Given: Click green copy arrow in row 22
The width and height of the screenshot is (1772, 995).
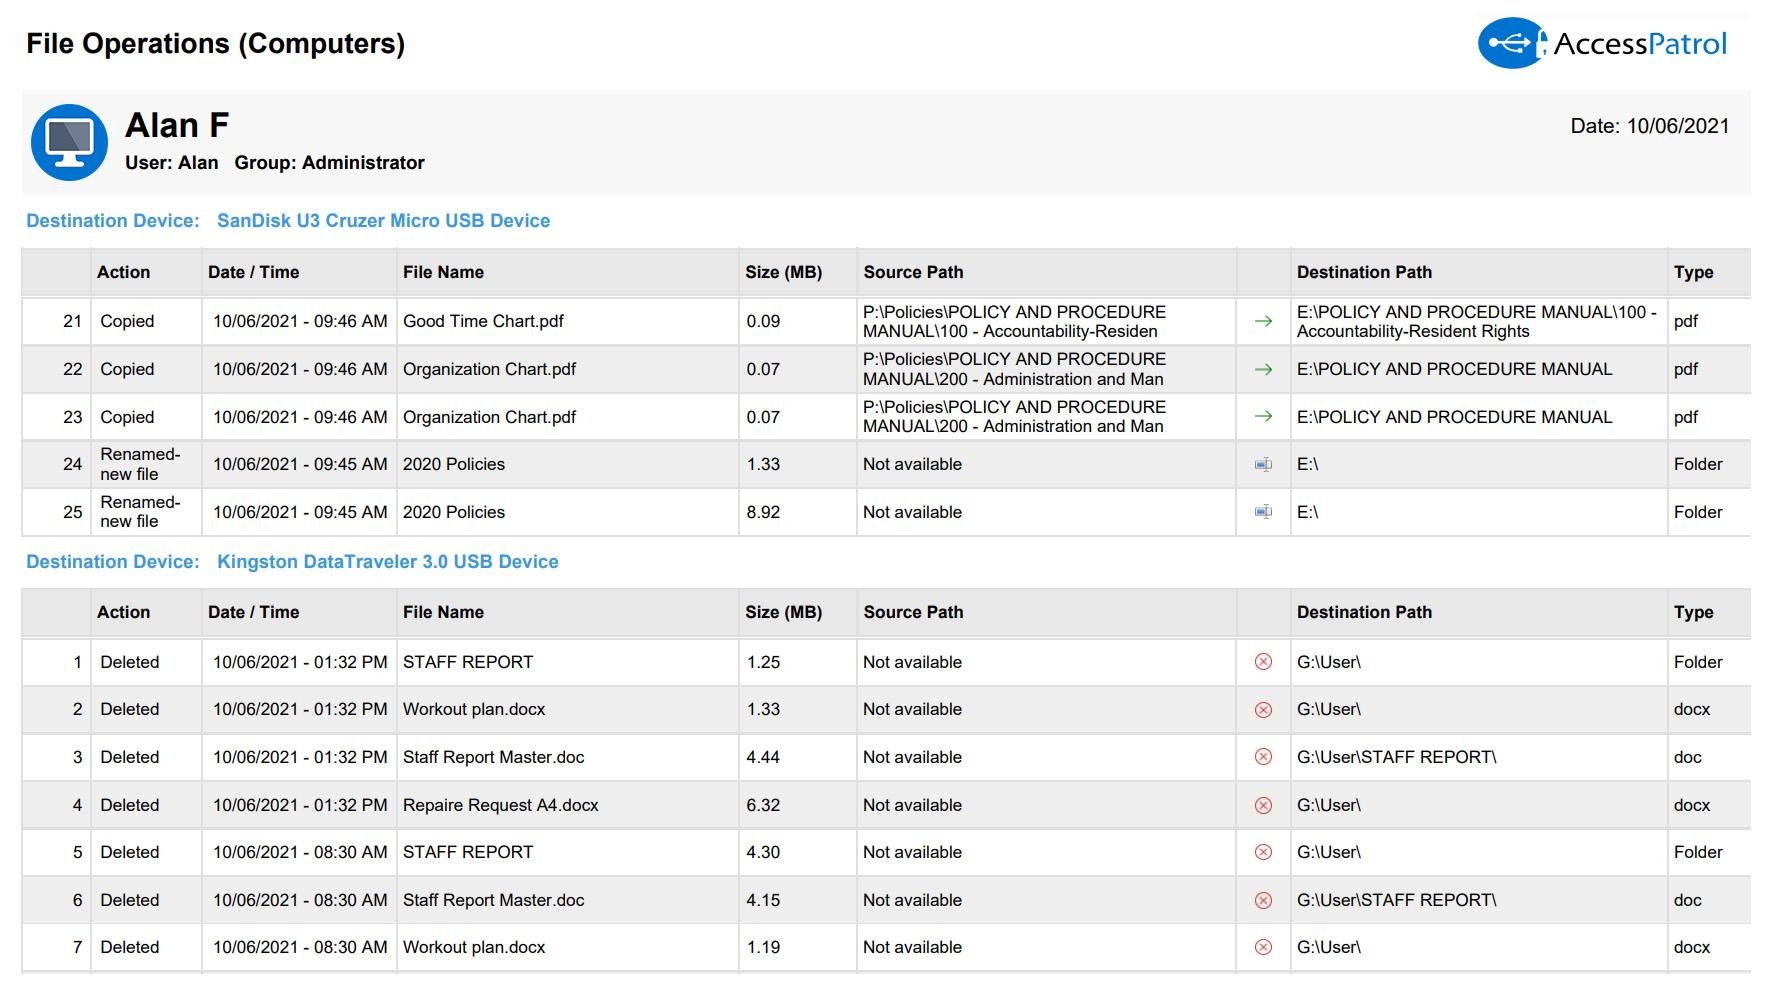Looking at the screenshot, I should click(x=1263, y=369).
